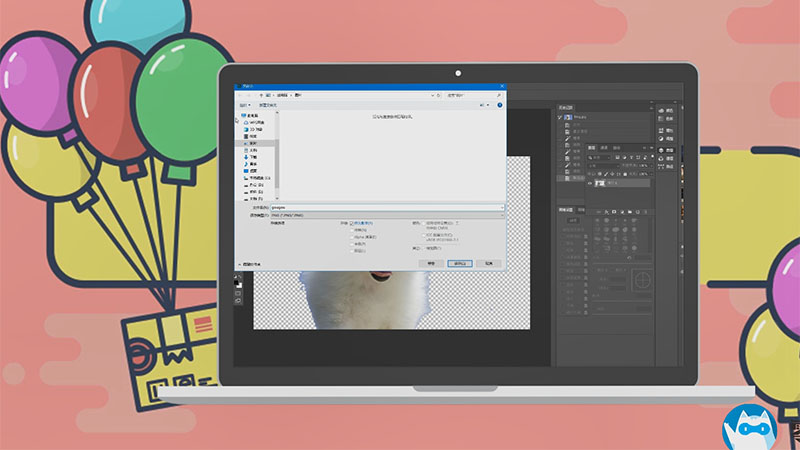Click the help icon in the dialog toolbar
800x450 pixels.
point(499,103)
